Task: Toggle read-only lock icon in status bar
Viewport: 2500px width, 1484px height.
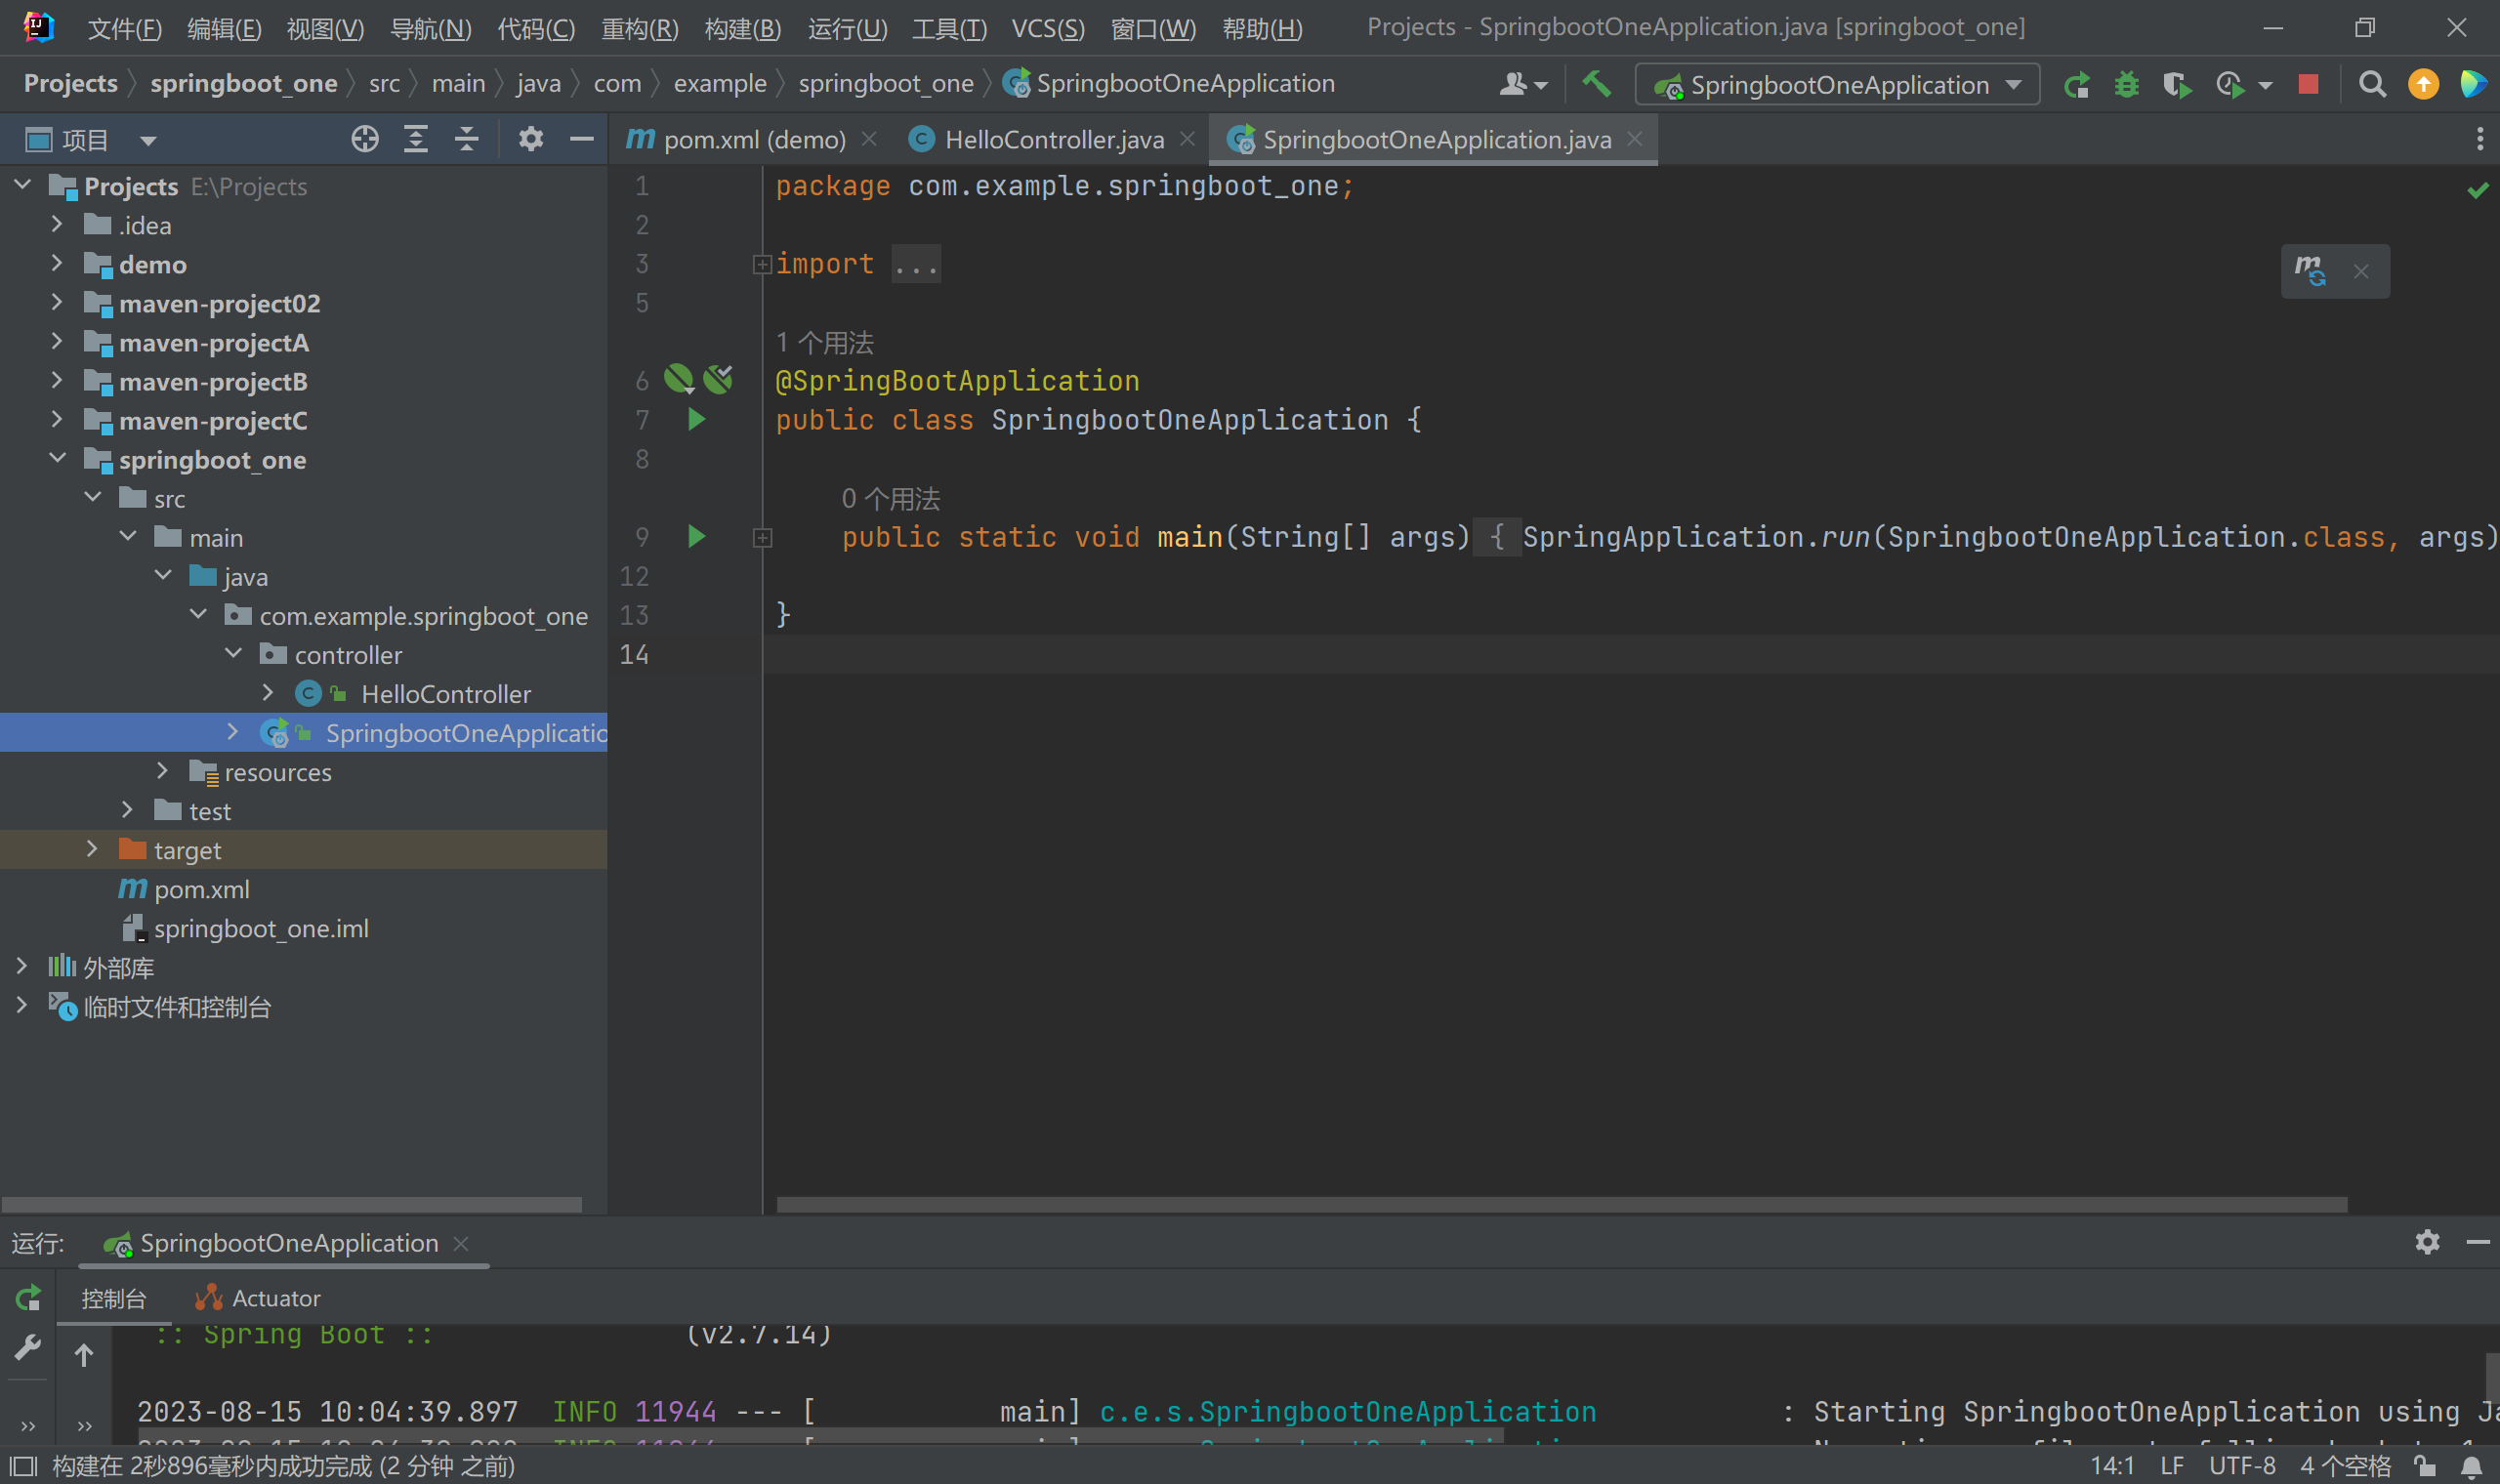Action: point(2425,1466)
